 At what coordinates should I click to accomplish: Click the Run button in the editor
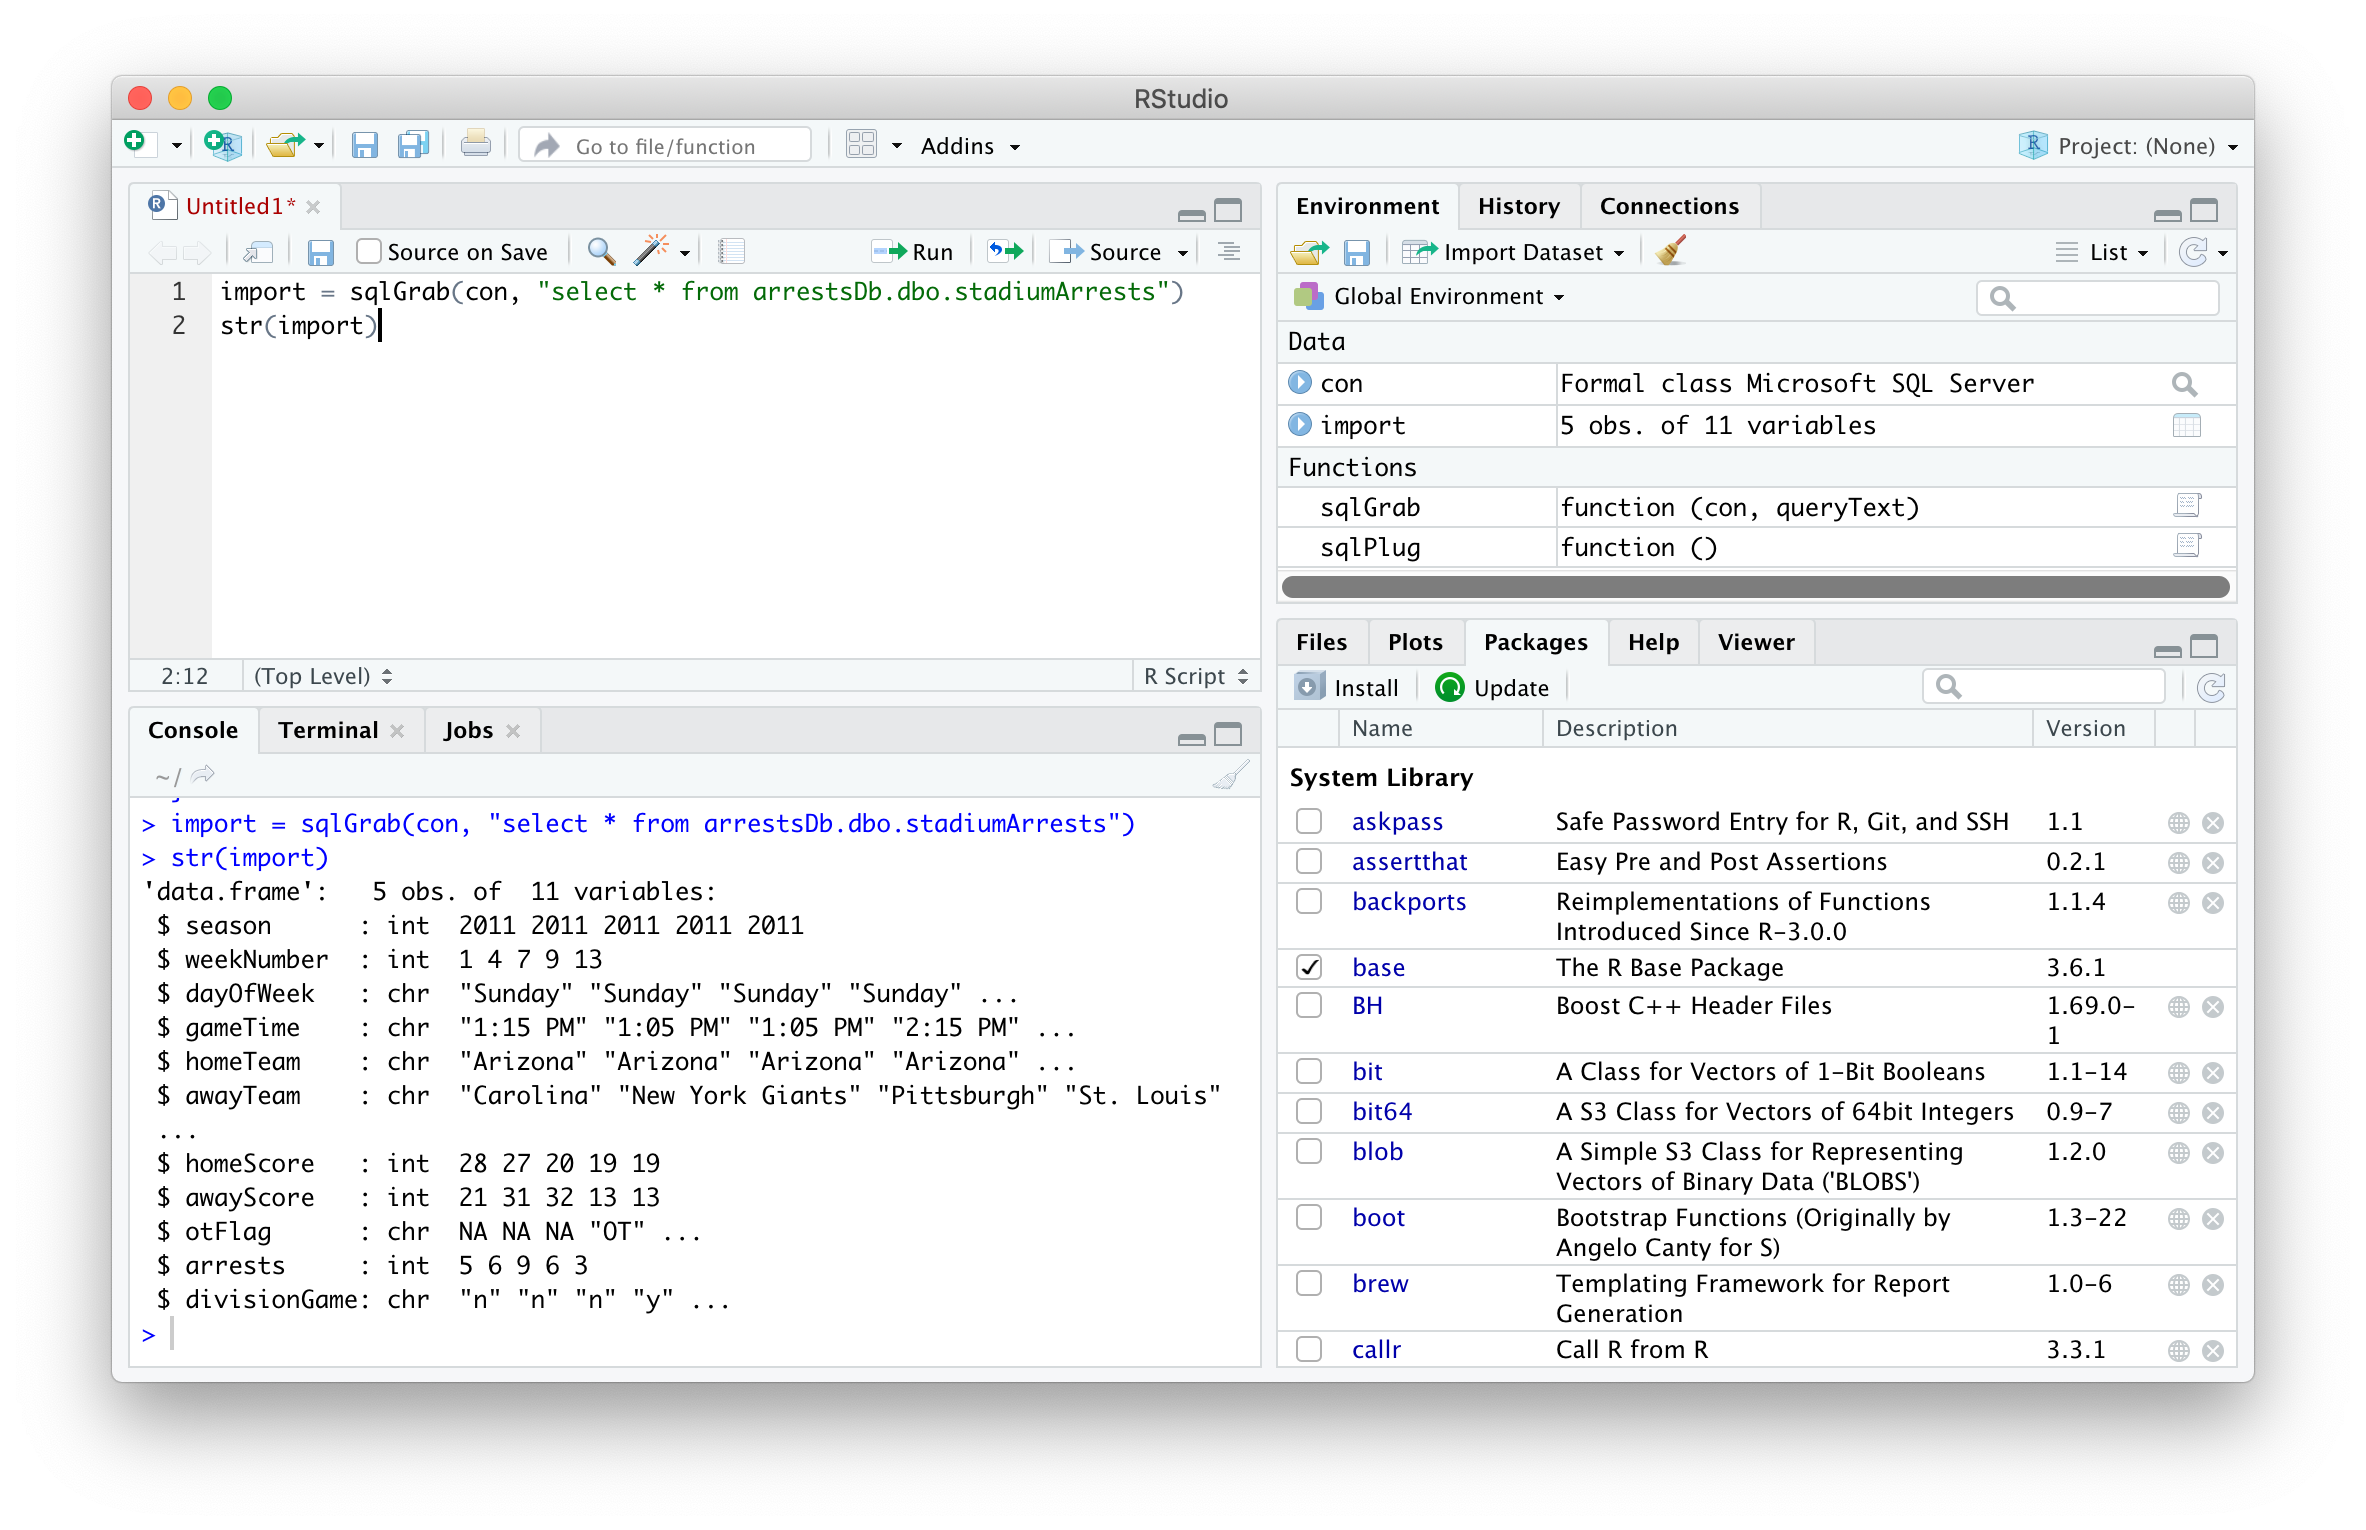(913, 252)
